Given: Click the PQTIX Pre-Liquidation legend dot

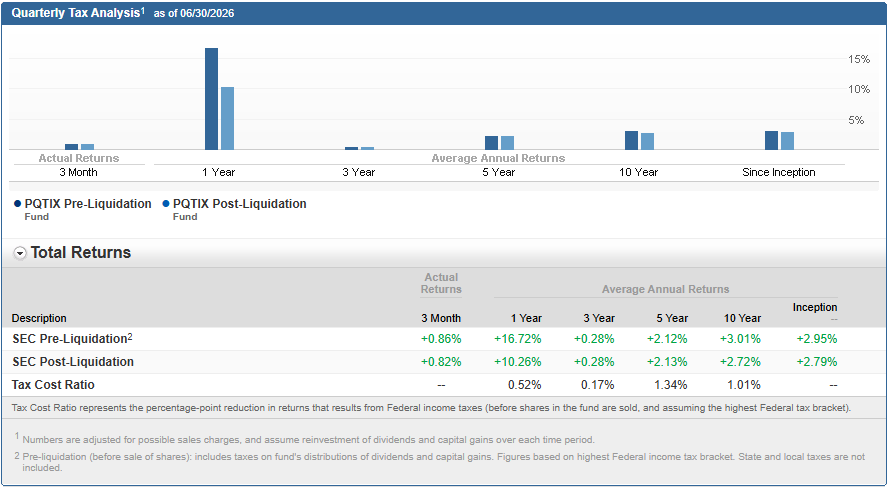Looking at the screenshot, I should point(18,204).
